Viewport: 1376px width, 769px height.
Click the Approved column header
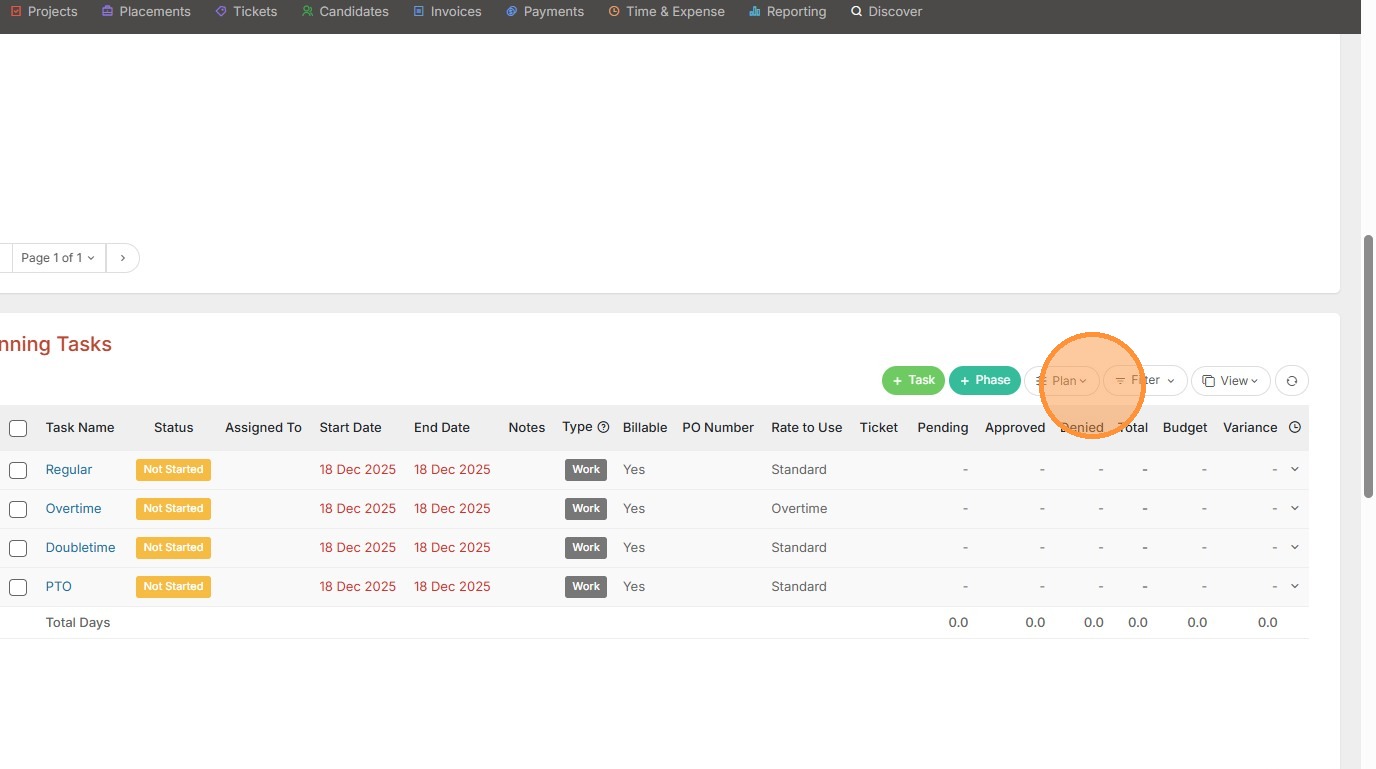click(1015, 428)
